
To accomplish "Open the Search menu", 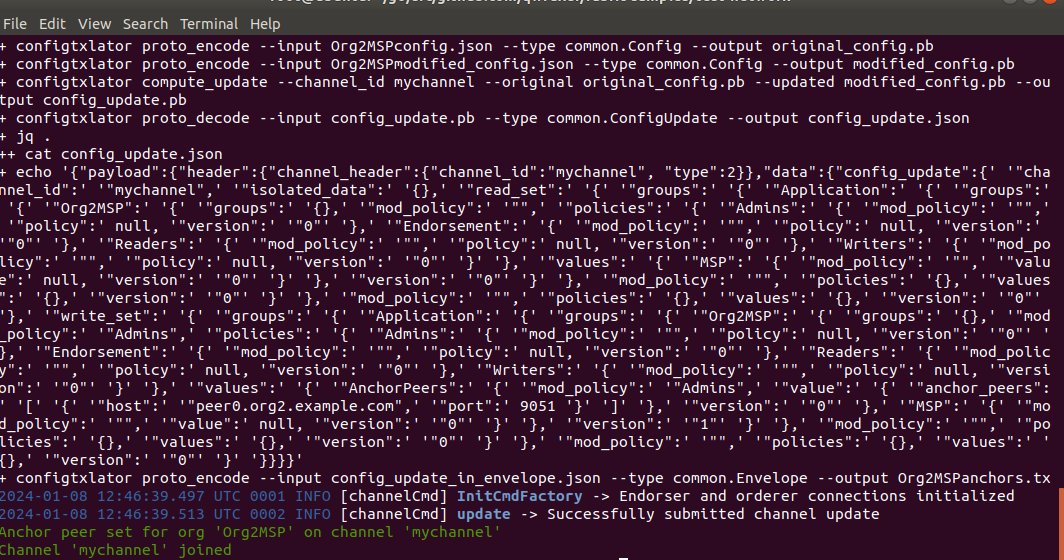I will [x=146, y=23].
